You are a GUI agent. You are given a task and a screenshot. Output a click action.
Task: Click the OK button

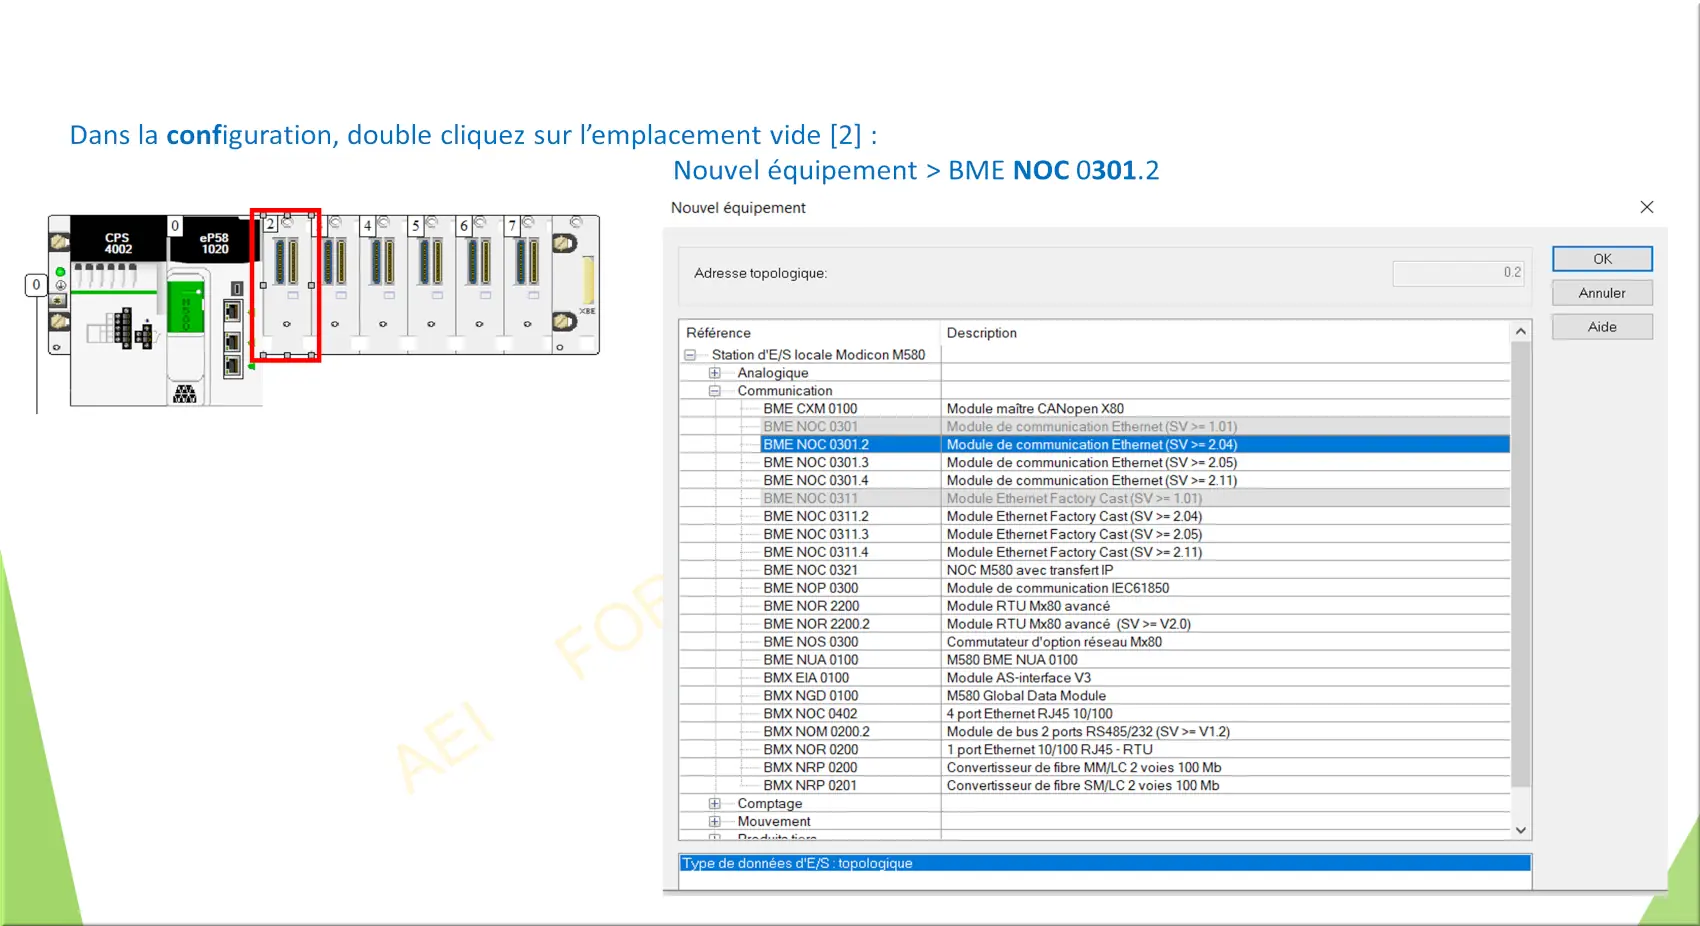[1602, 259]
